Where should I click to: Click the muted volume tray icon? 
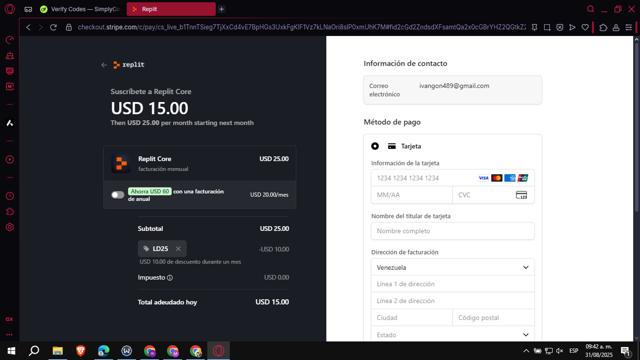560,351
